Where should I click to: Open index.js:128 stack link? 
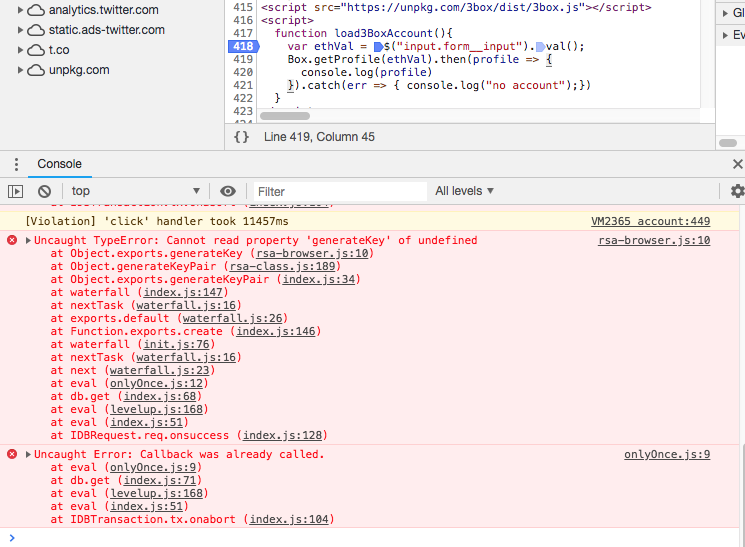pyautogui.click(x=282, y=435)
